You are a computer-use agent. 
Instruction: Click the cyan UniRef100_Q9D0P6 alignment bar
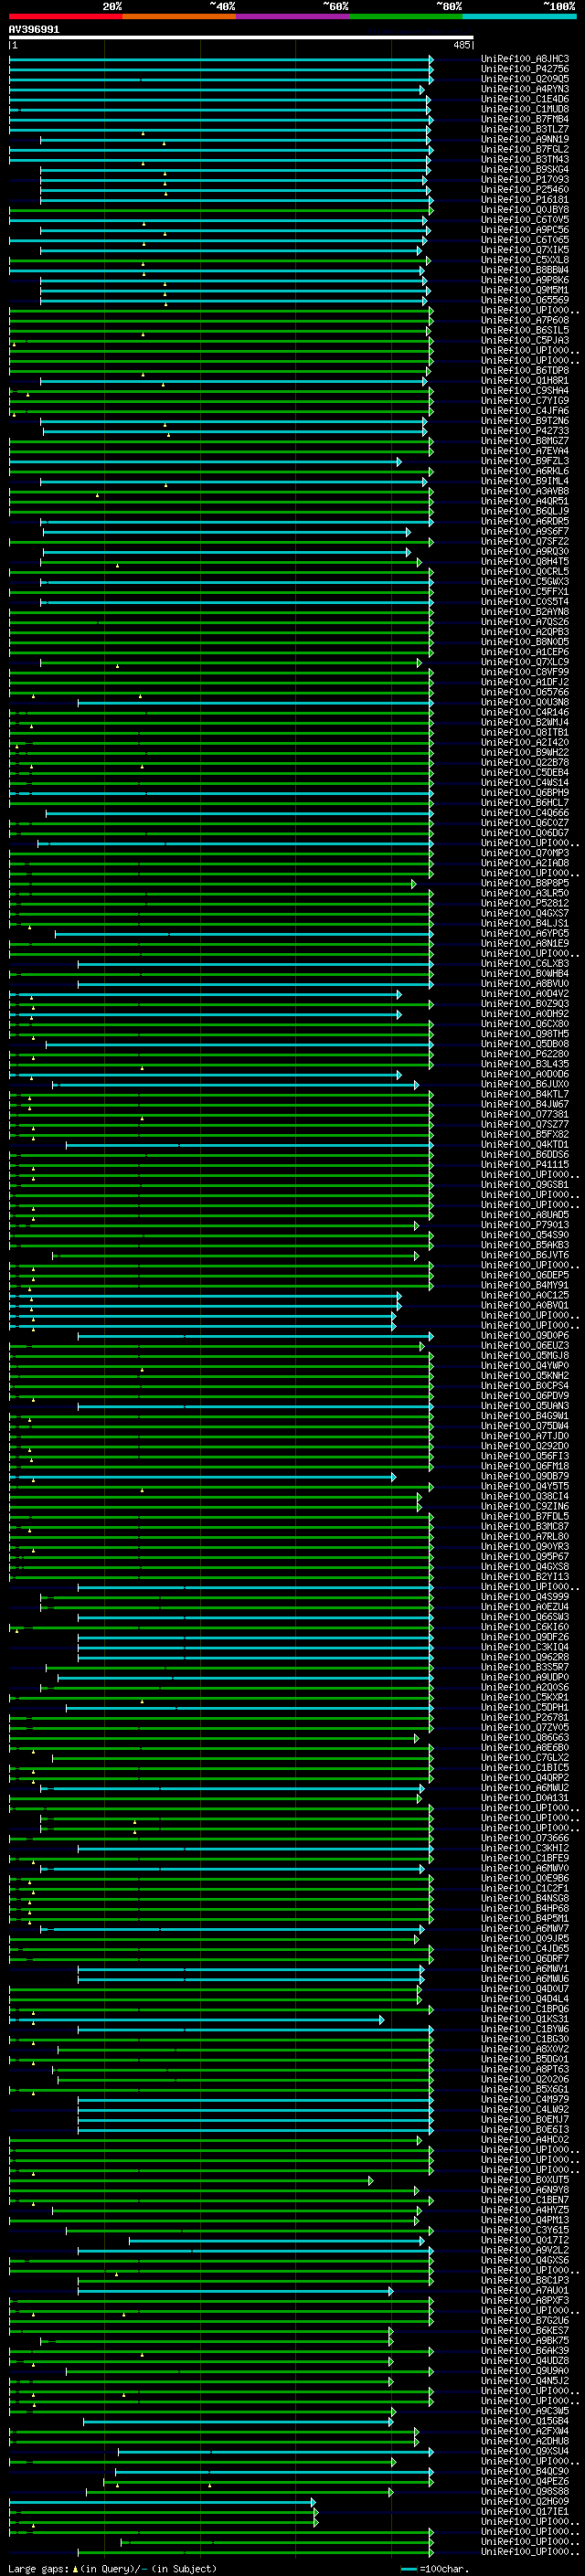(250, 1336)
